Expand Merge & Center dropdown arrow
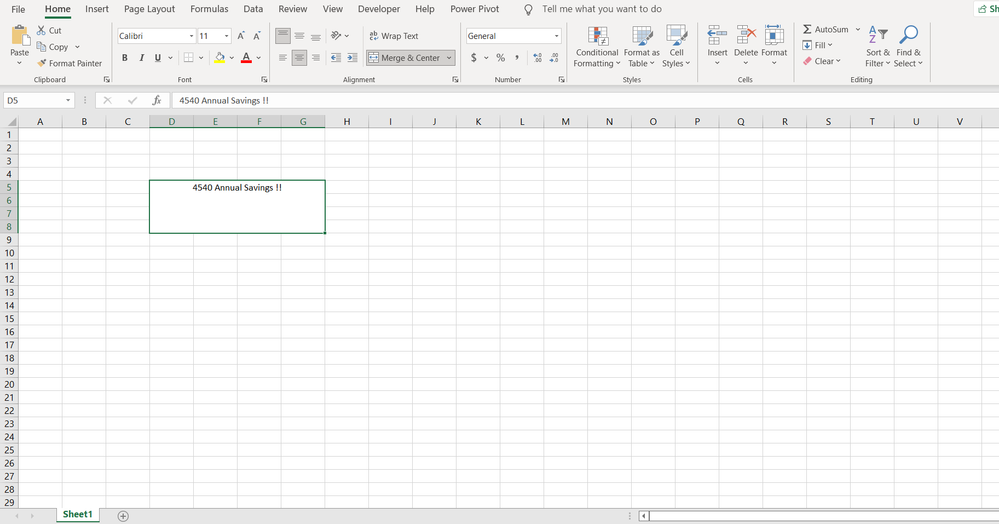Screen dimensions: 999x524 (x=449, y=58)
